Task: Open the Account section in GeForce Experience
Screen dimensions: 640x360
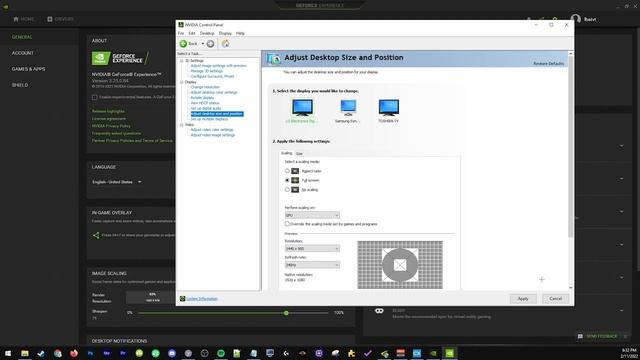Action: click(23, 53)
